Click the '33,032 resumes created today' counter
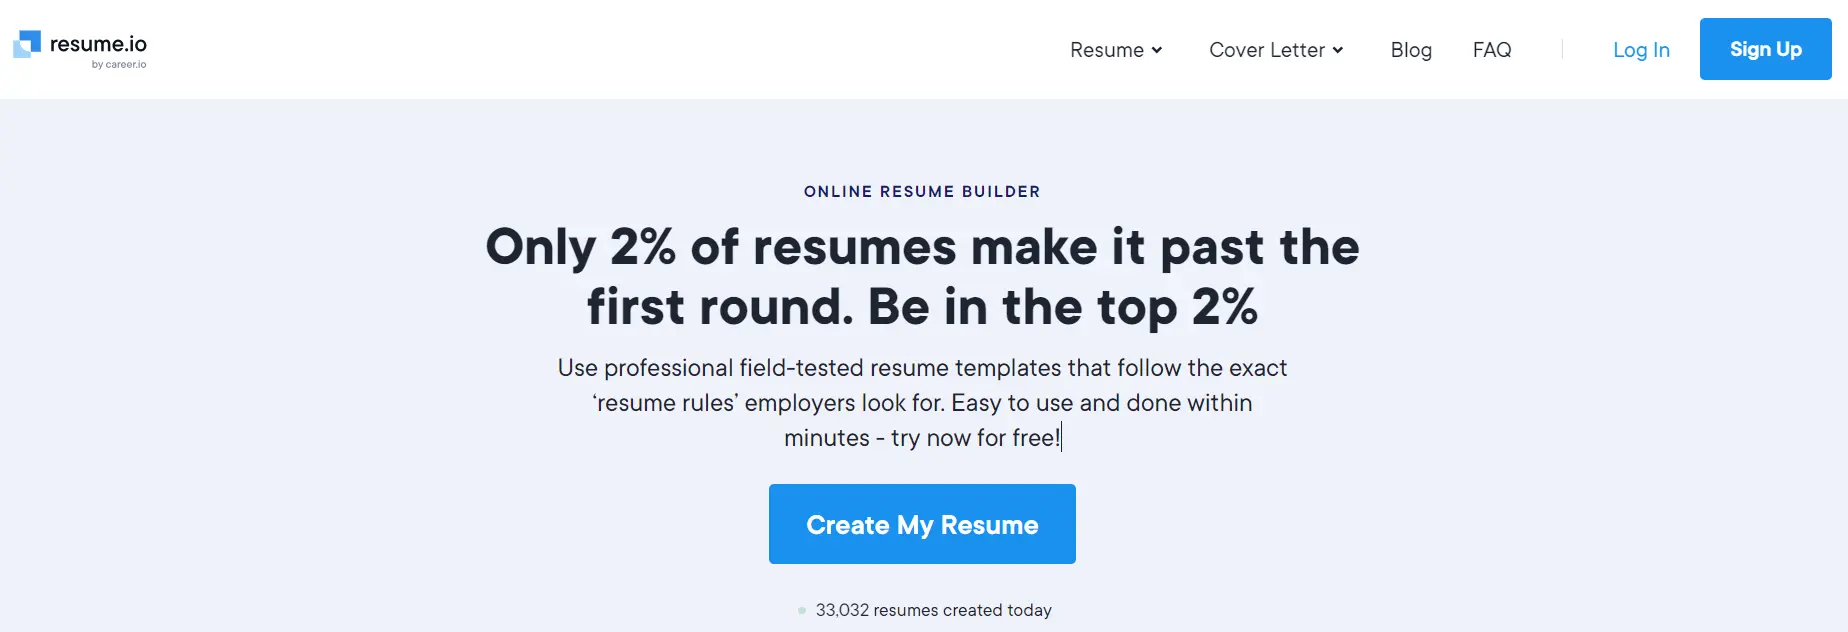Screen dimensions: 1848x632 coord(934,610)
